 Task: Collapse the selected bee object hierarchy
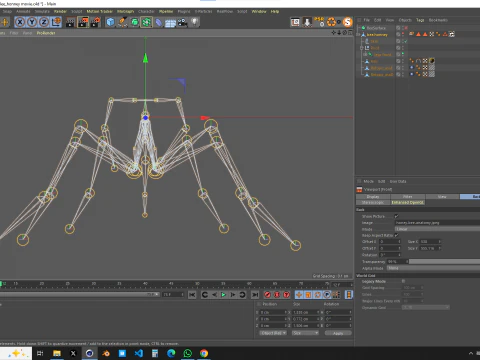(358, 34)
